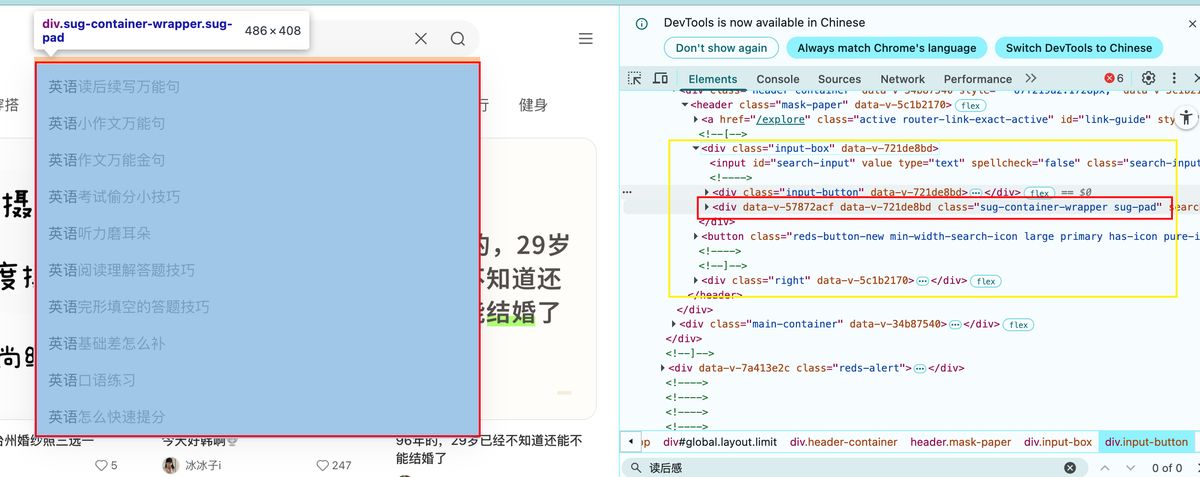This screenshot has height=477, width=1200.
Task: Choose suggestion 英语作文万能金句
Action: coord(258,160)
